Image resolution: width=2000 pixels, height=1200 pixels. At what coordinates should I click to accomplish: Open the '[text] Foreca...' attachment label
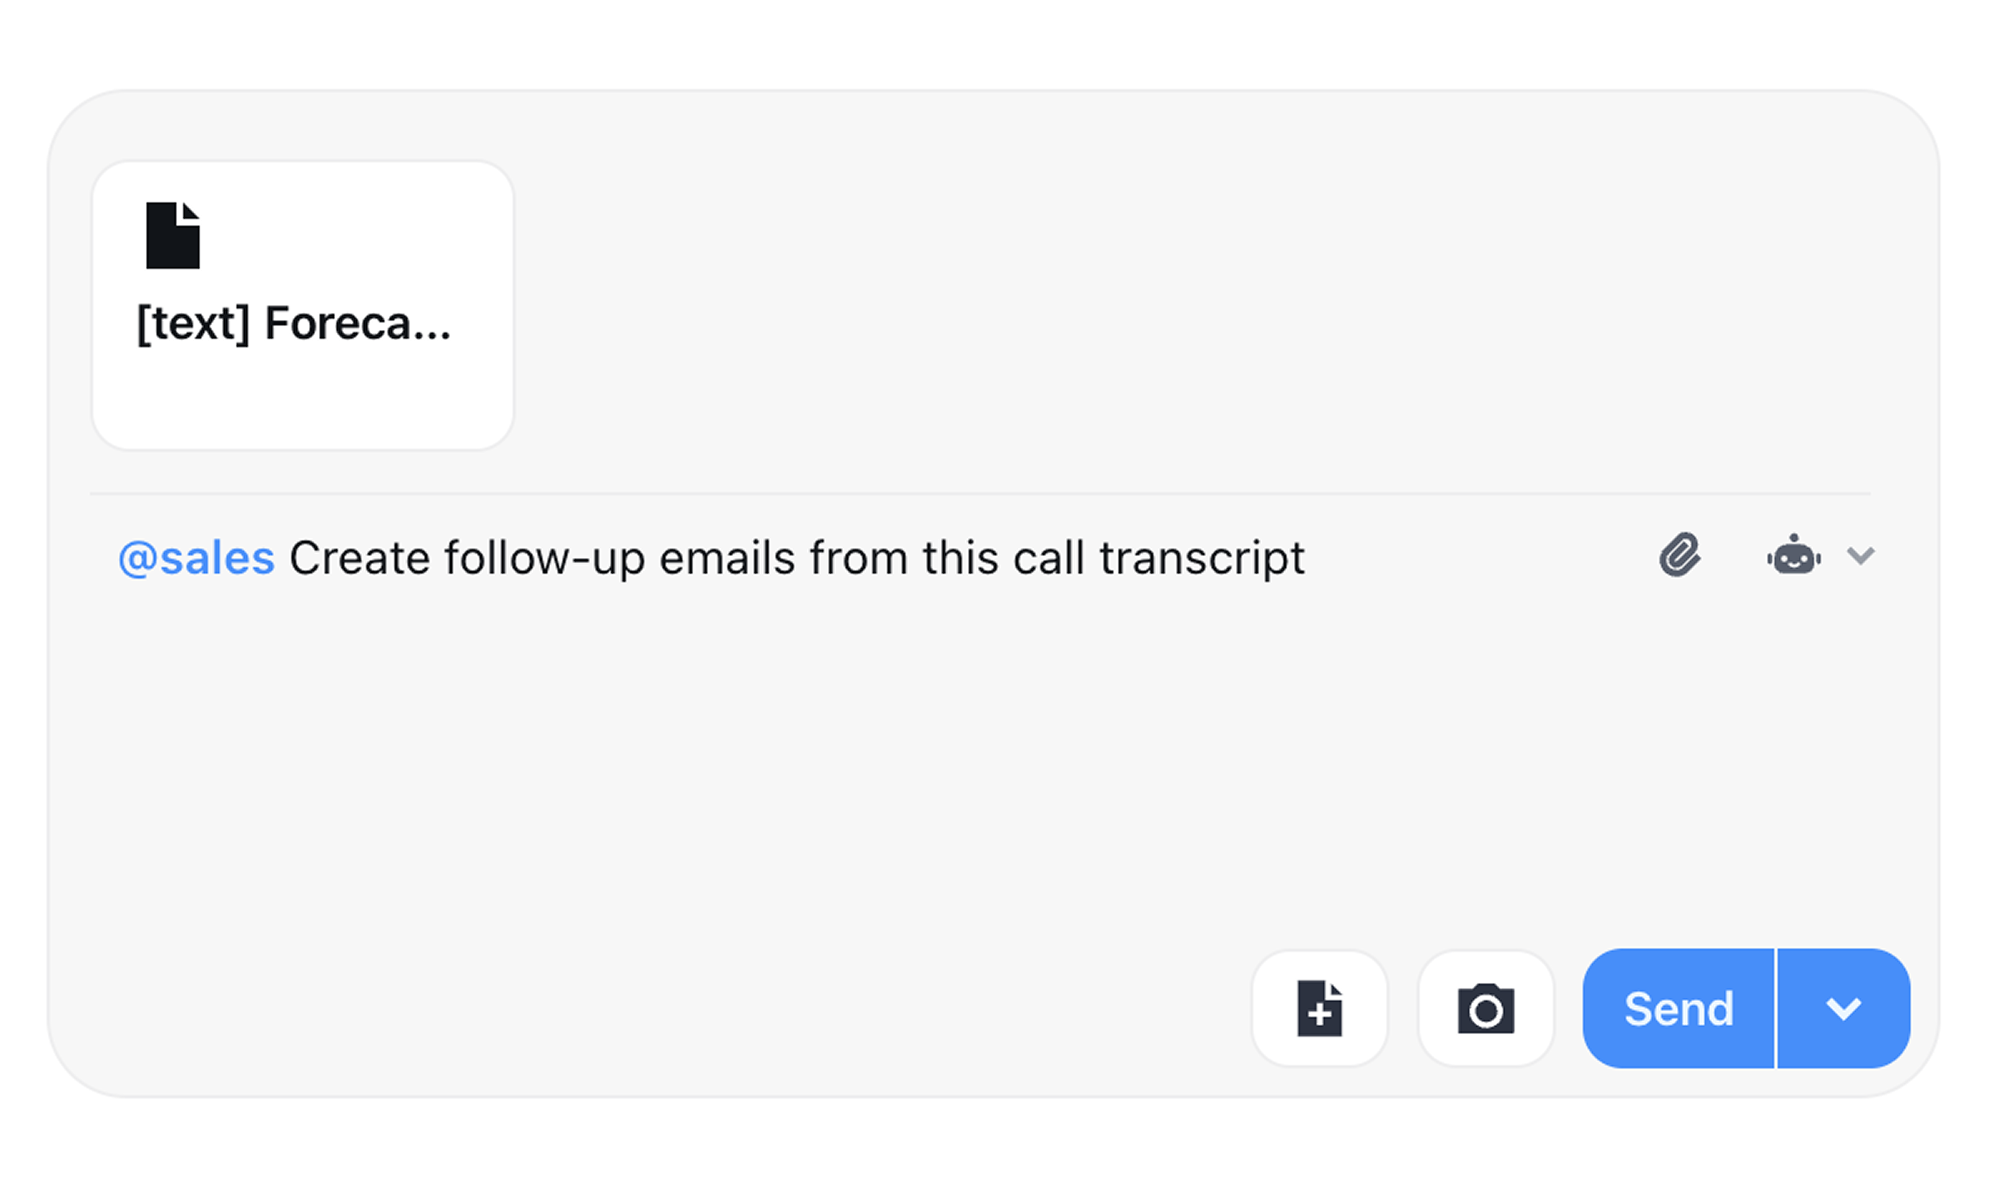[x=294, y=324]
